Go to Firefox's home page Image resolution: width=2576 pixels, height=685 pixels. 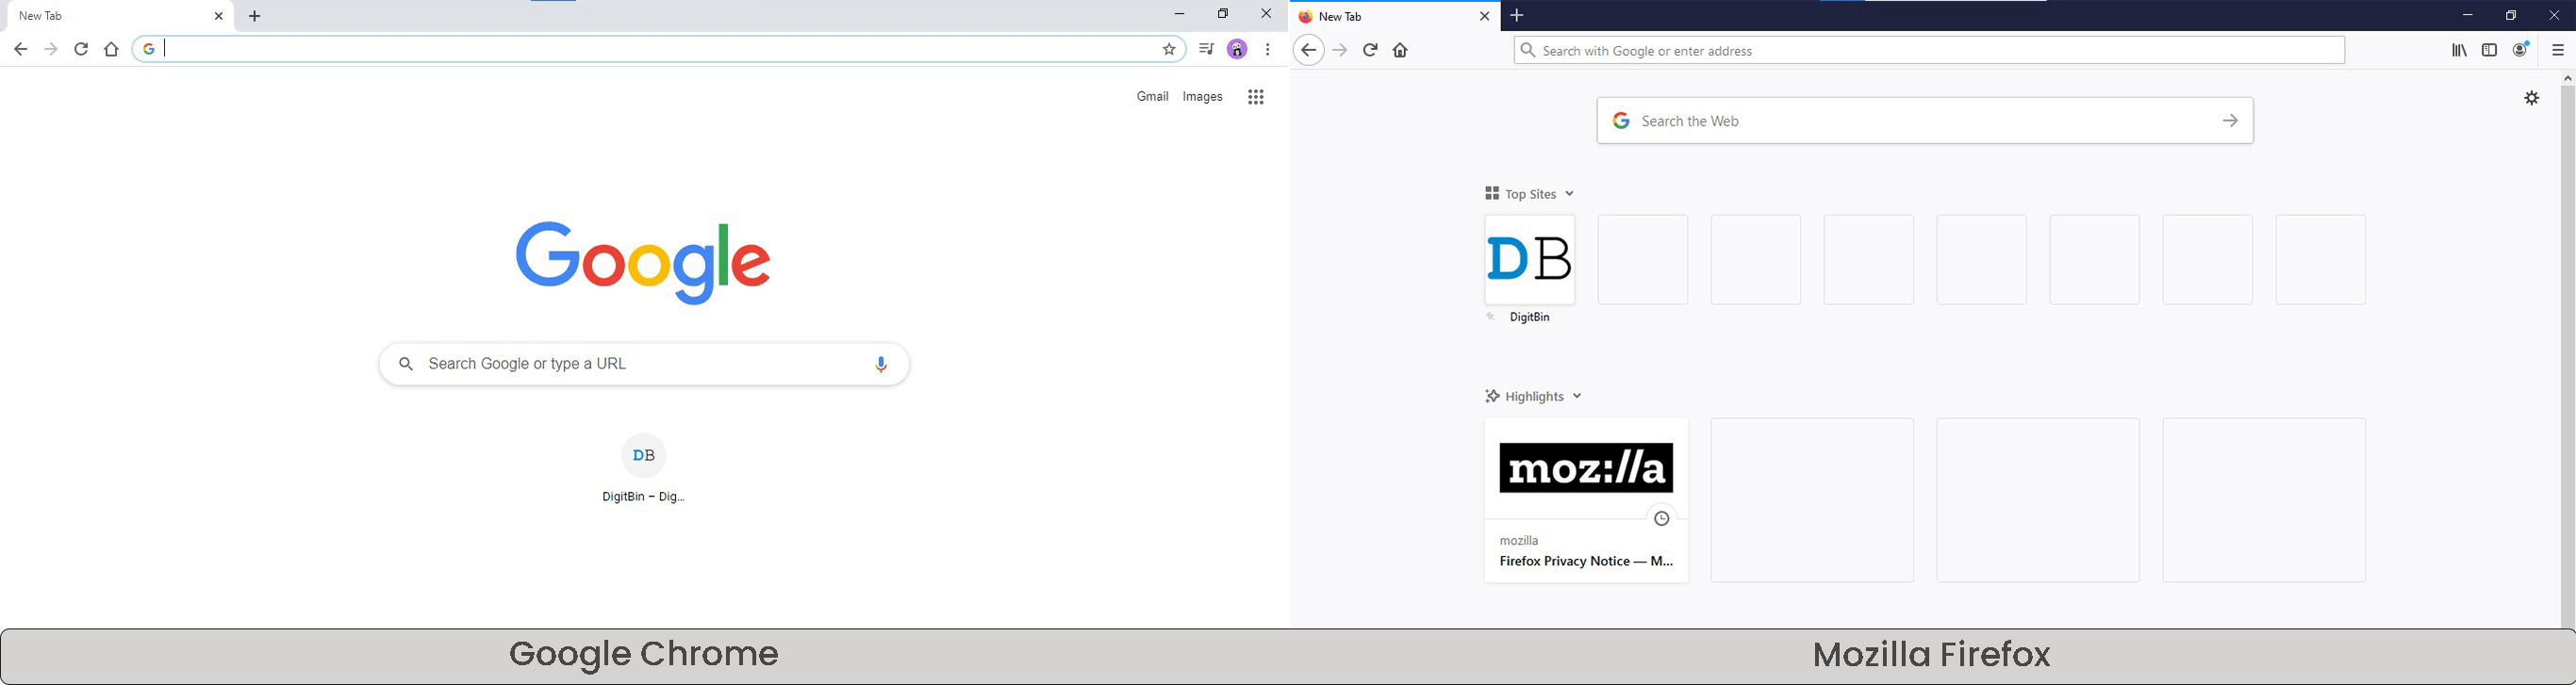1401,51
